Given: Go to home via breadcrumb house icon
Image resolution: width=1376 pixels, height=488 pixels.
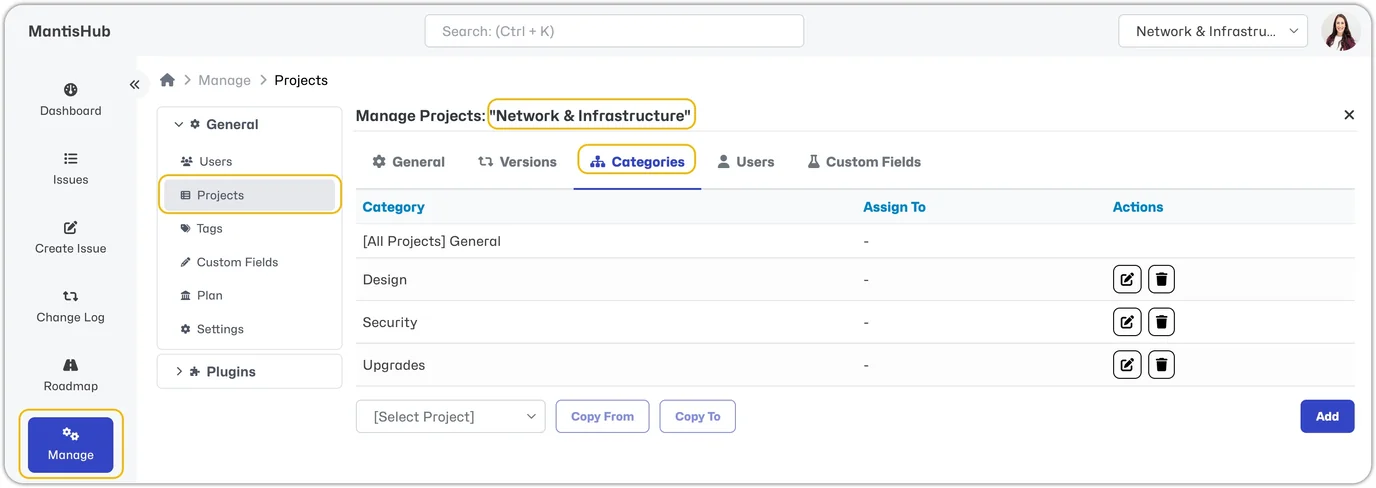Looking at the screenshot, I should click(167, 80).
